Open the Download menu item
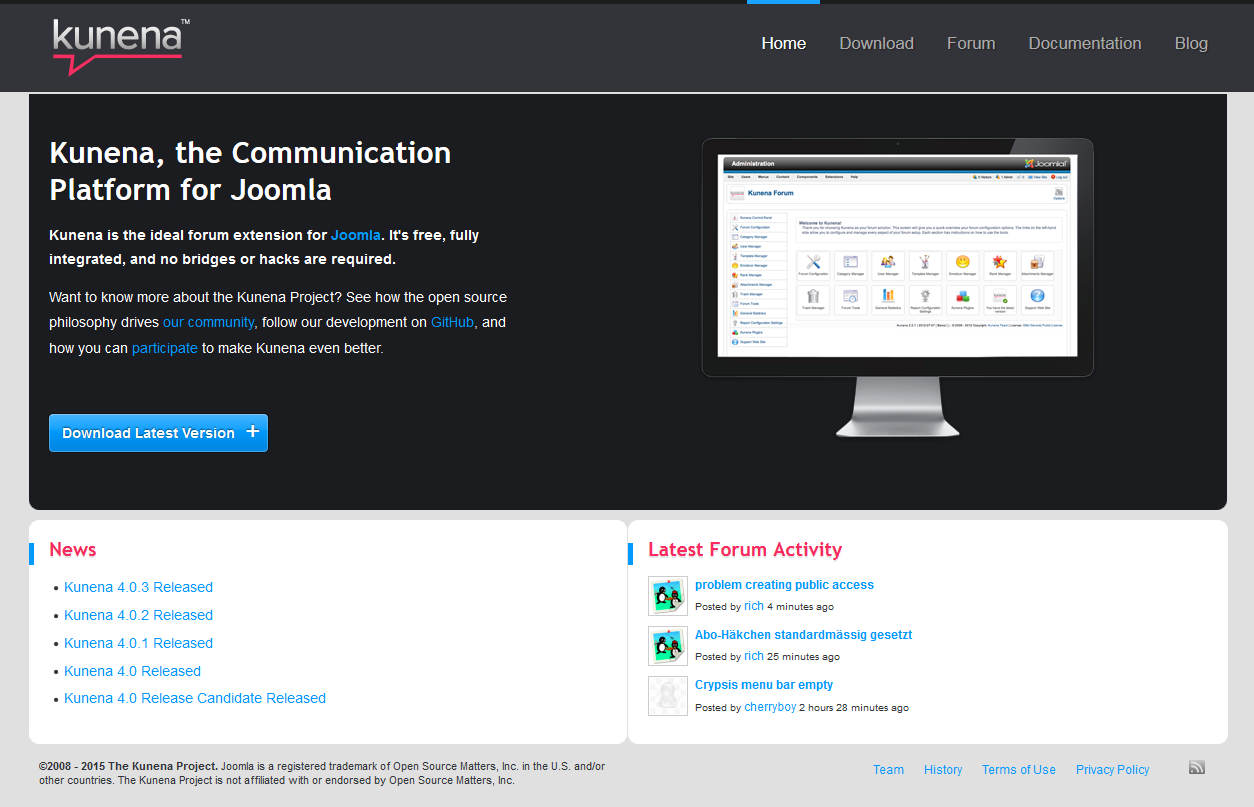The height and width of the screenshot is (807, 1254). (876, 43)
